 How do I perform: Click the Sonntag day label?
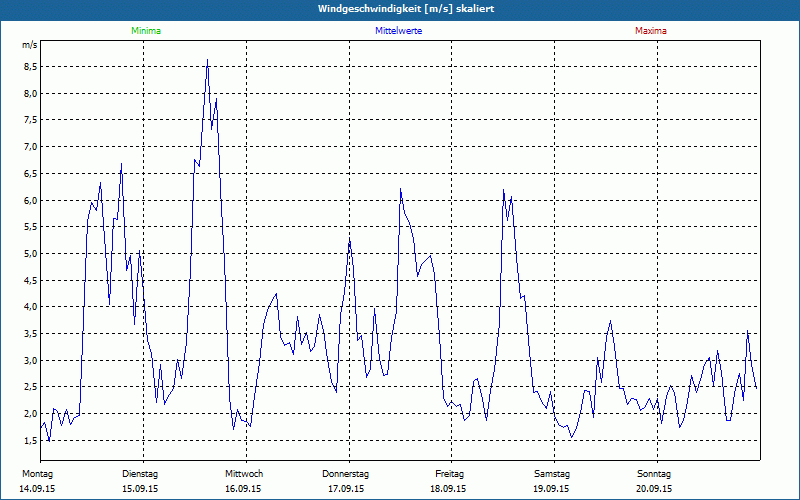tap(654, 474)
